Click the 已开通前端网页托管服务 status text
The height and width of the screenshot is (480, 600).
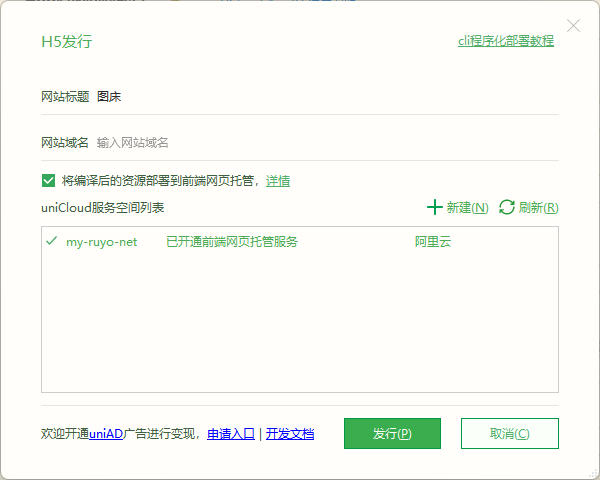coord(231,242)
